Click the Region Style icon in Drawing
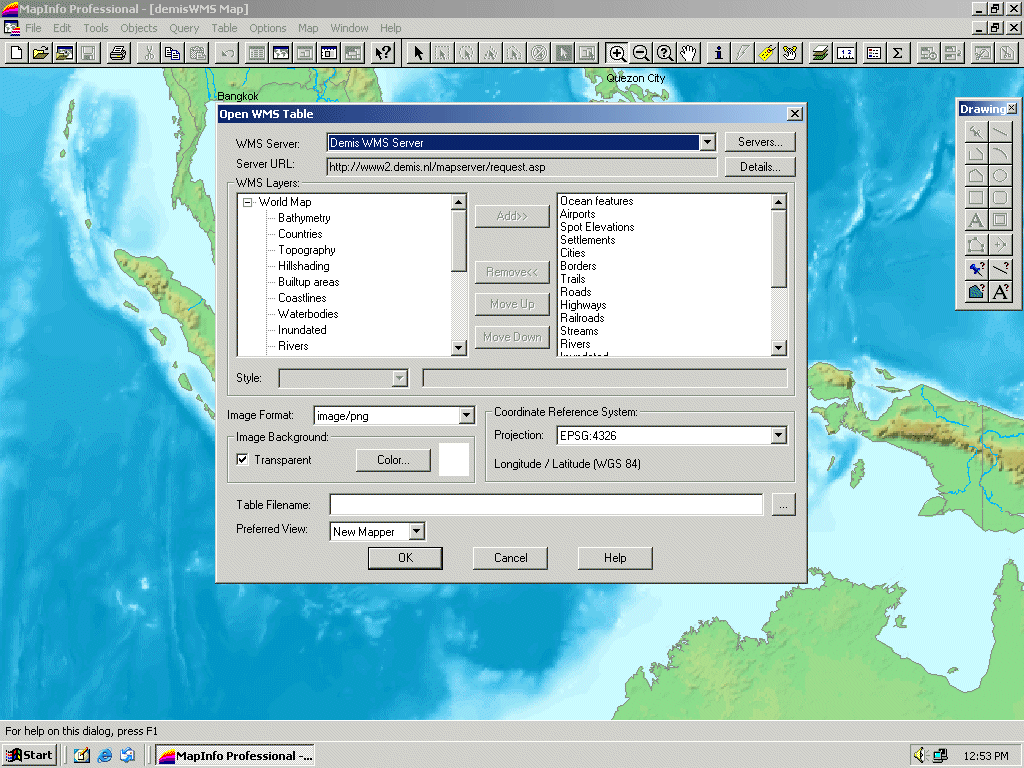 pyautogui.click(x=976, y=291)
